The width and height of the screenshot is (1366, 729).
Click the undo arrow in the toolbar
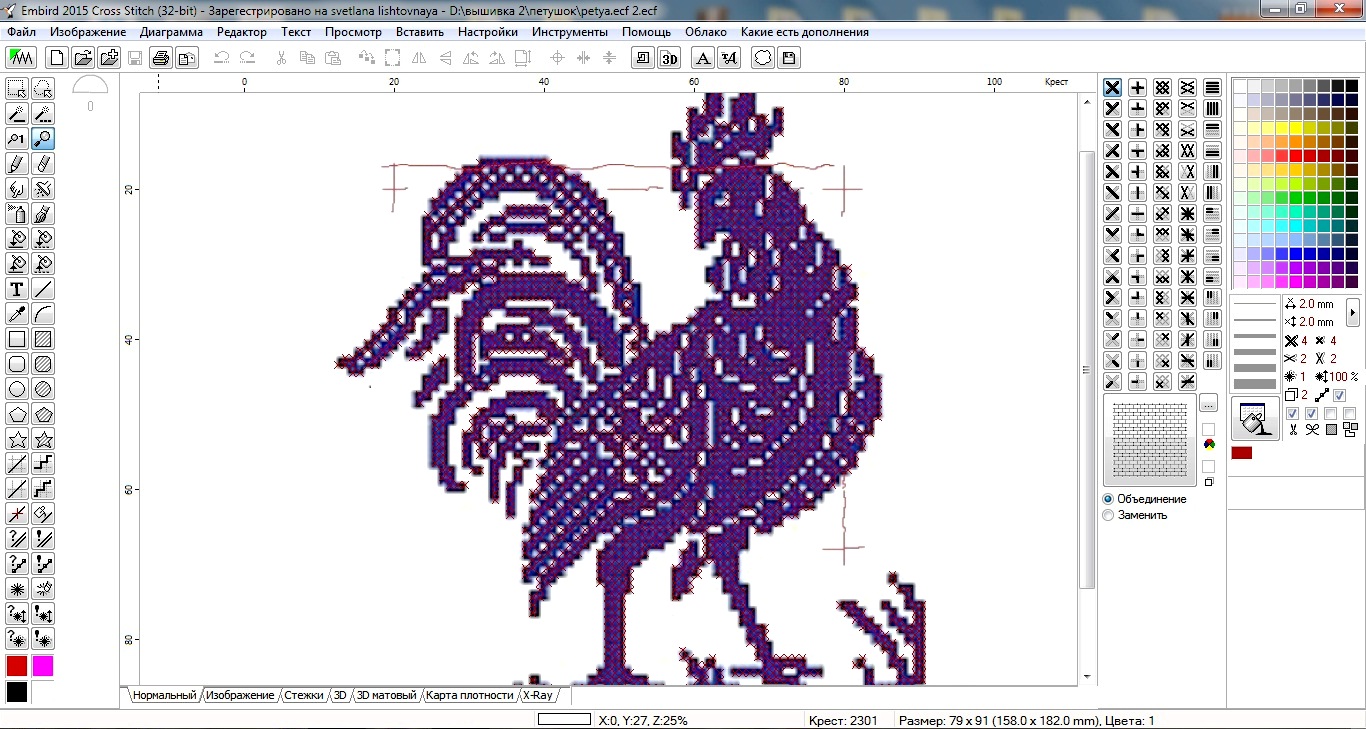[222, 58]
